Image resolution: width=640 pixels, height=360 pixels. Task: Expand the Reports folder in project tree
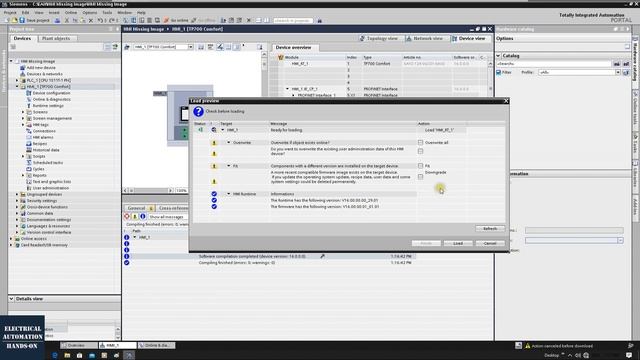pos(23,175)
